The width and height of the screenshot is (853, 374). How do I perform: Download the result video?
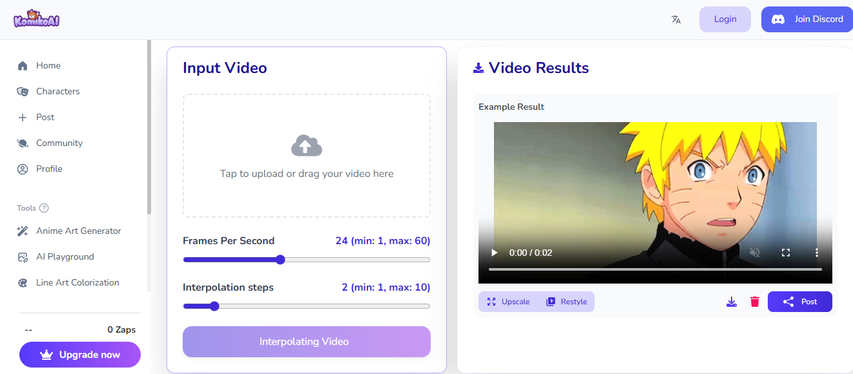pyautogui.click(x=732, y=302)
